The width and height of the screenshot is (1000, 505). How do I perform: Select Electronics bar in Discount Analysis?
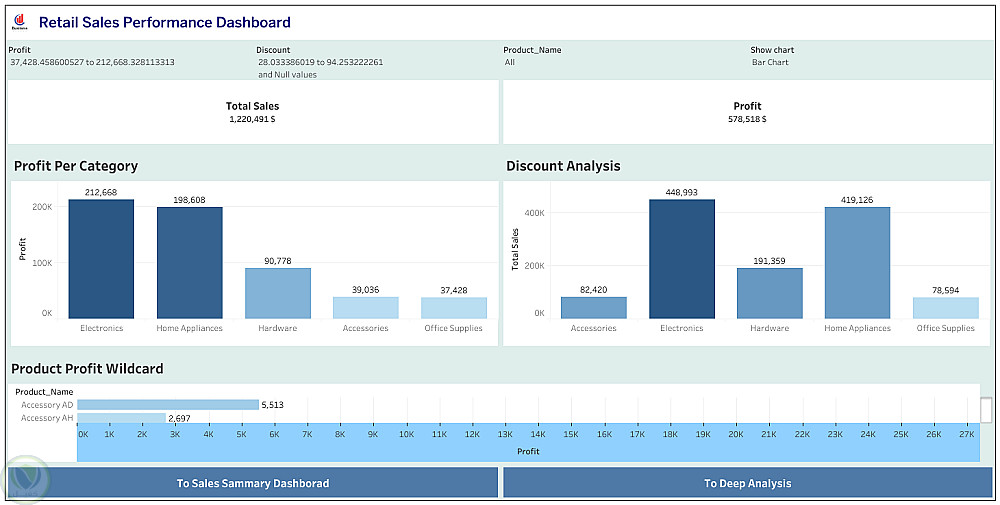point(682,259)
